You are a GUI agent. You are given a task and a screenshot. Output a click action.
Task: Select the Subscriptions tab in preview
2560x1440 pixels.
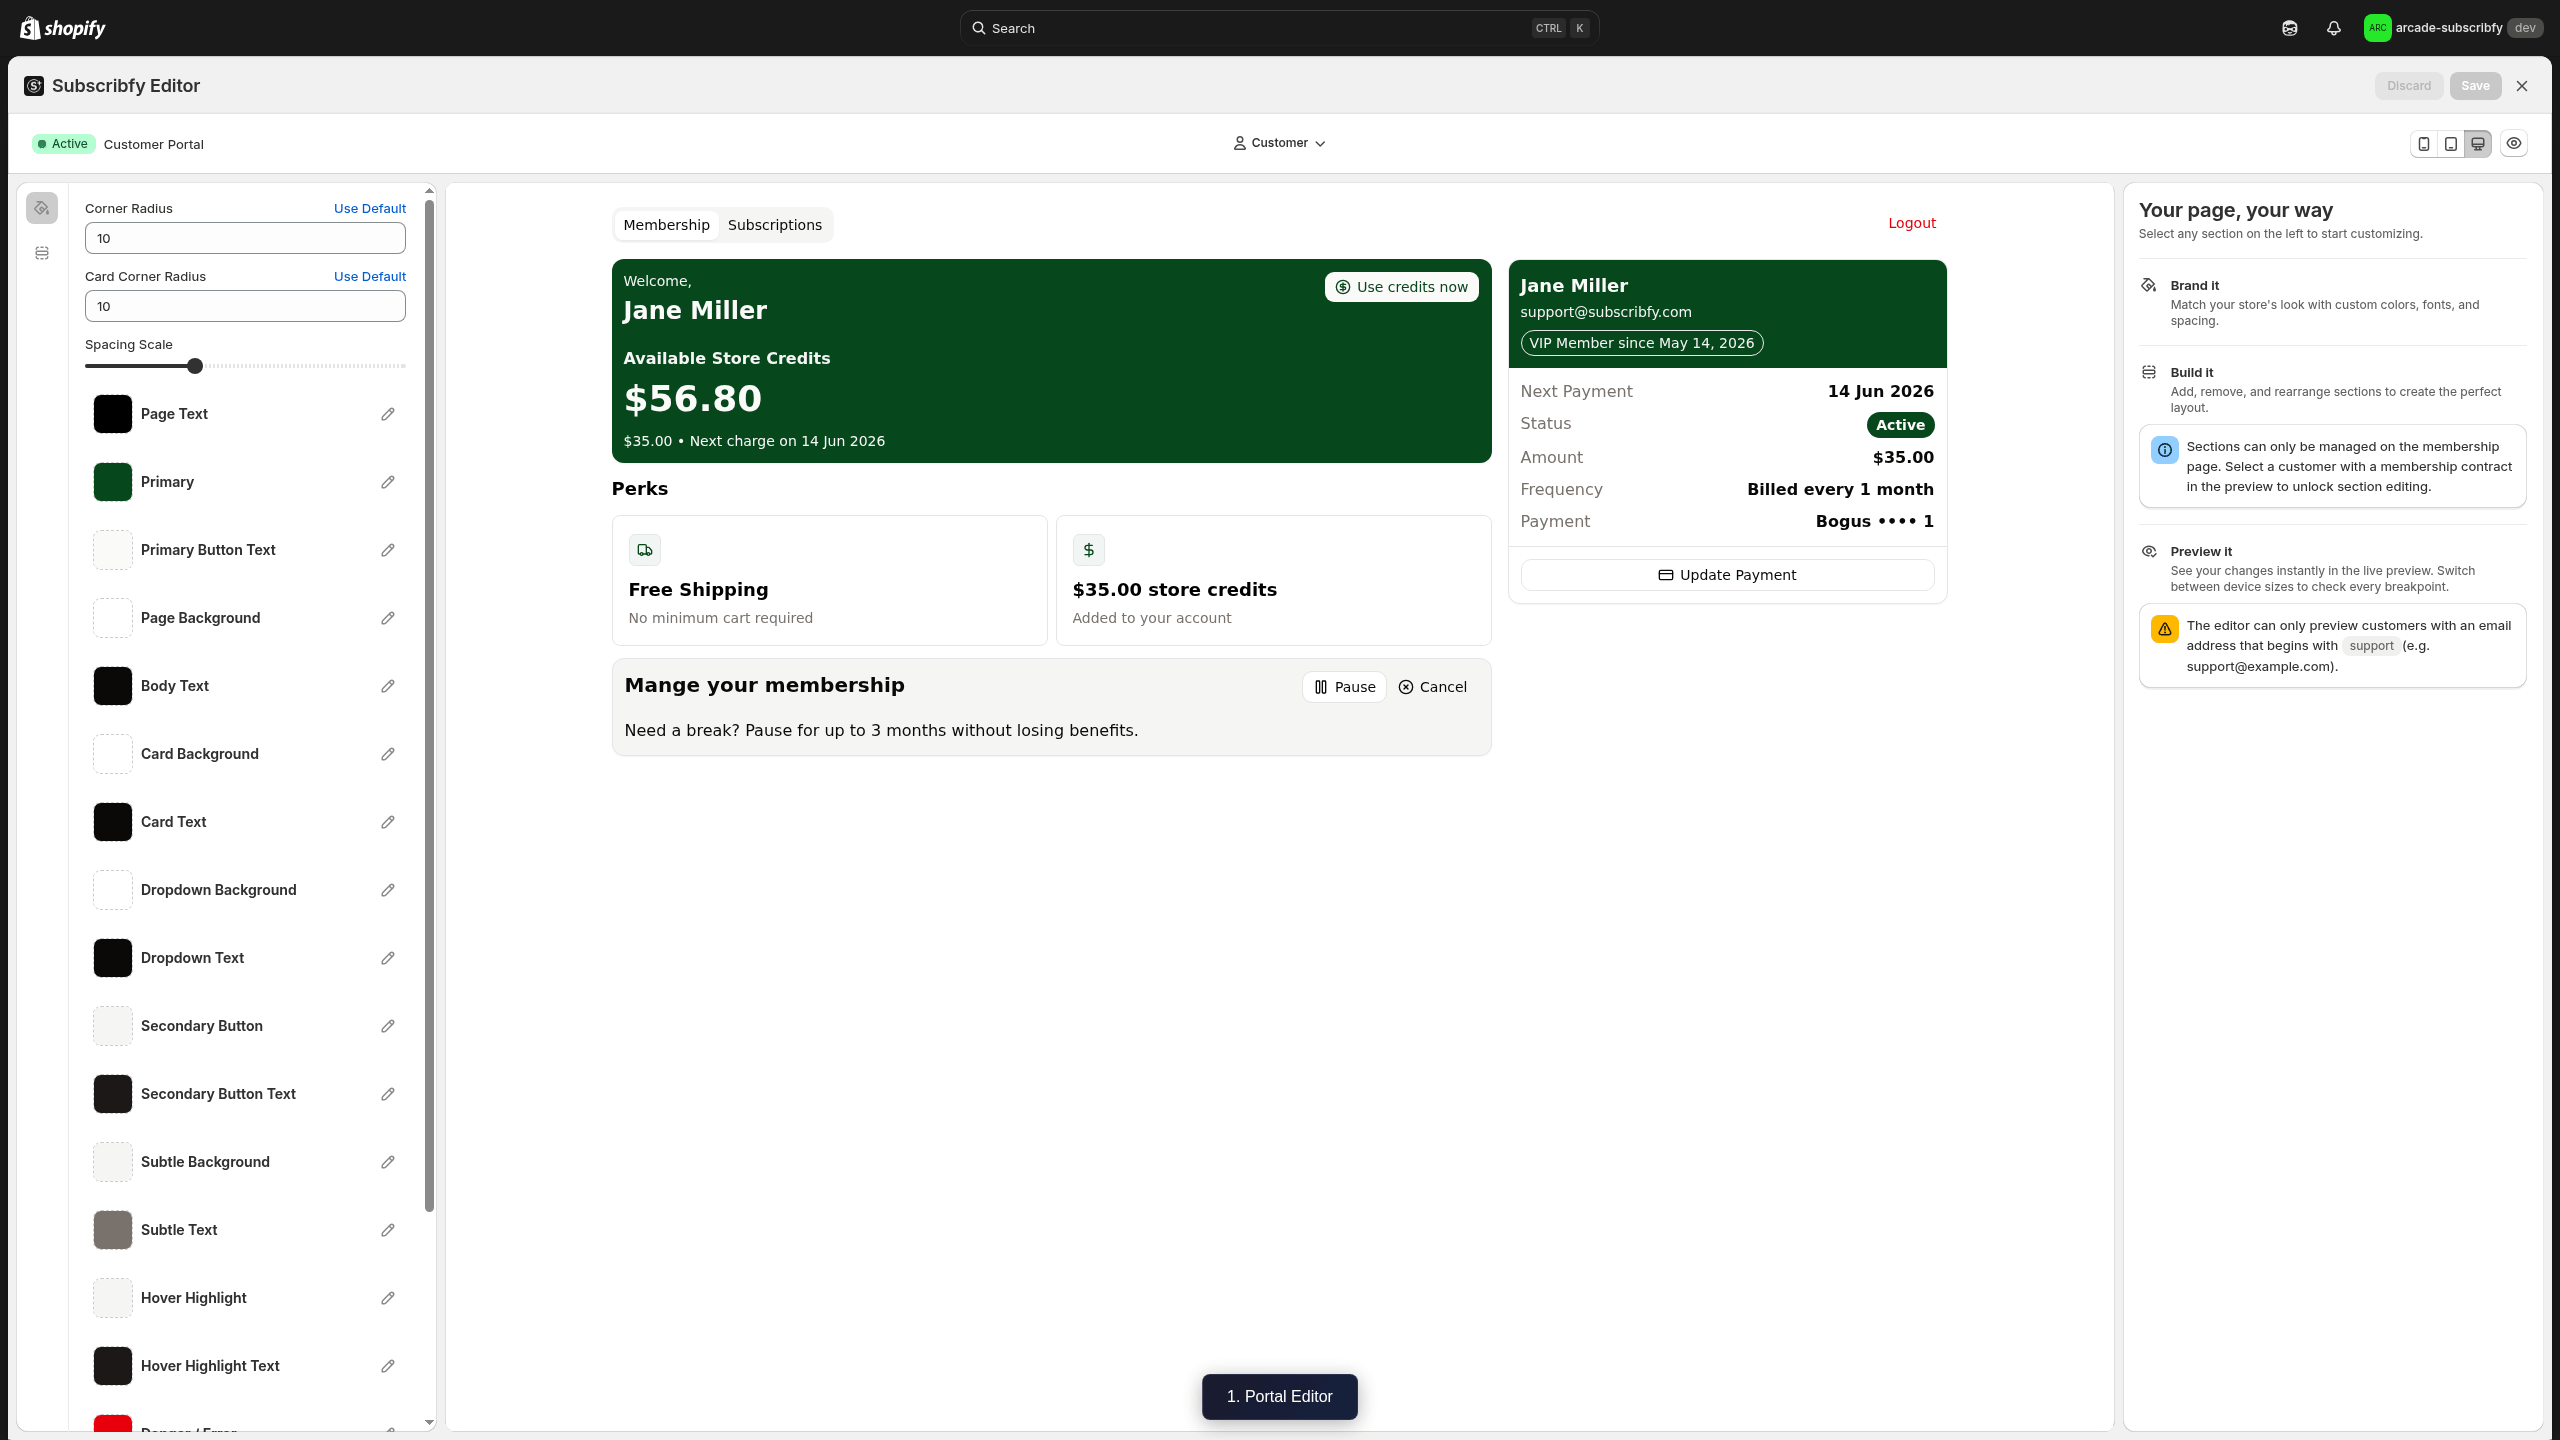pyautogui.click(x=775, y=225)
